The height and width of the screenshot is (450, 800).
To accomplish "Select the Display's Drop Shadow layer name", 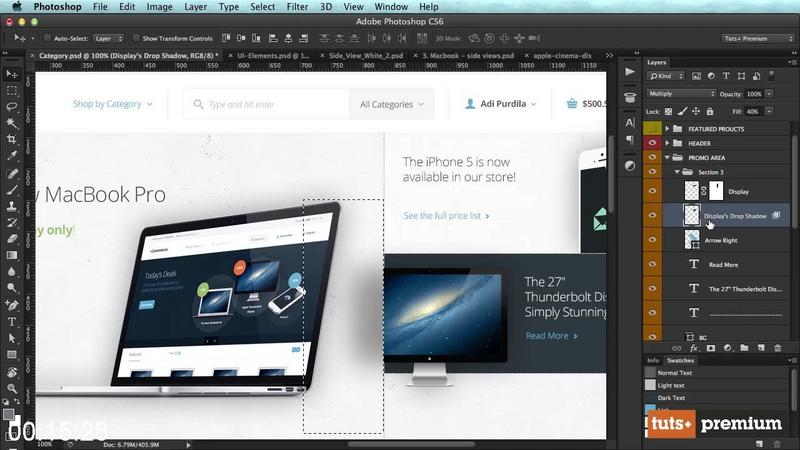I will (x=735, y=216).
